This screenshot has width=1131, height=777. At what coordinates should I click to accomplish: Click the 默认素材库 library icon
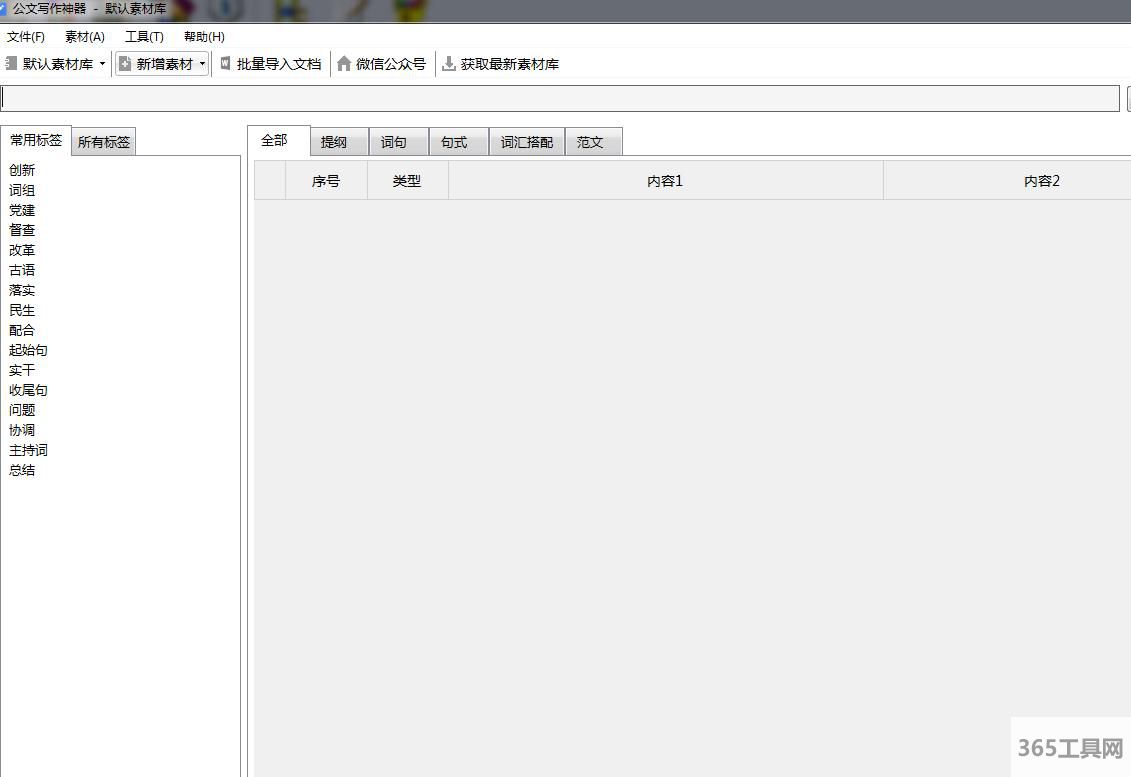11,64
